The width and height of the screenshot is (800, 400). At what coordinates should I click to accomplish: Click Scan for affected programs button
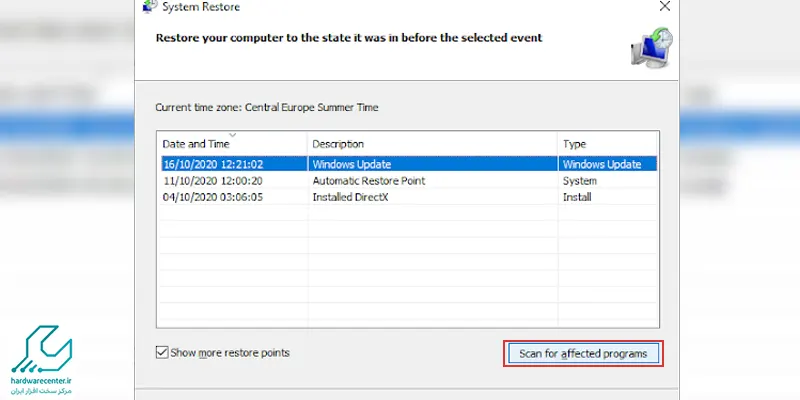(x=583, y=354)
